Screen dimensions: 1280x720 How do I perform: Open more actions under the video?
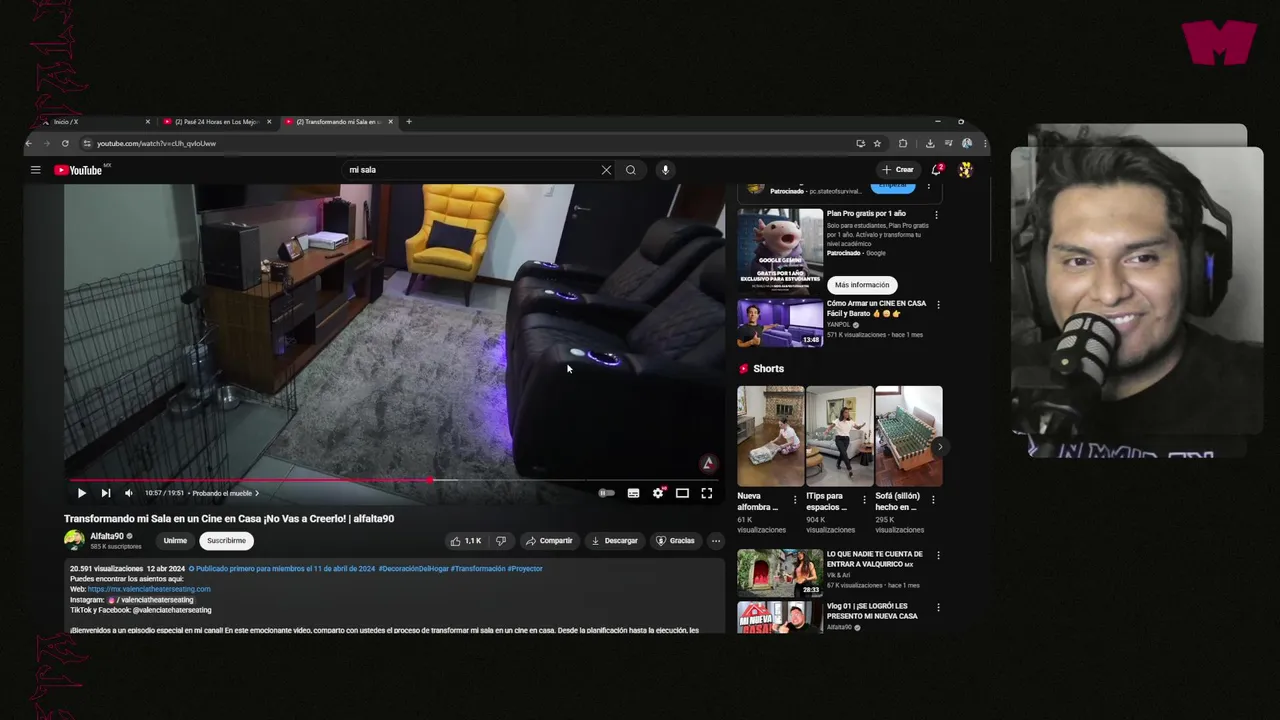coord(715,541)
